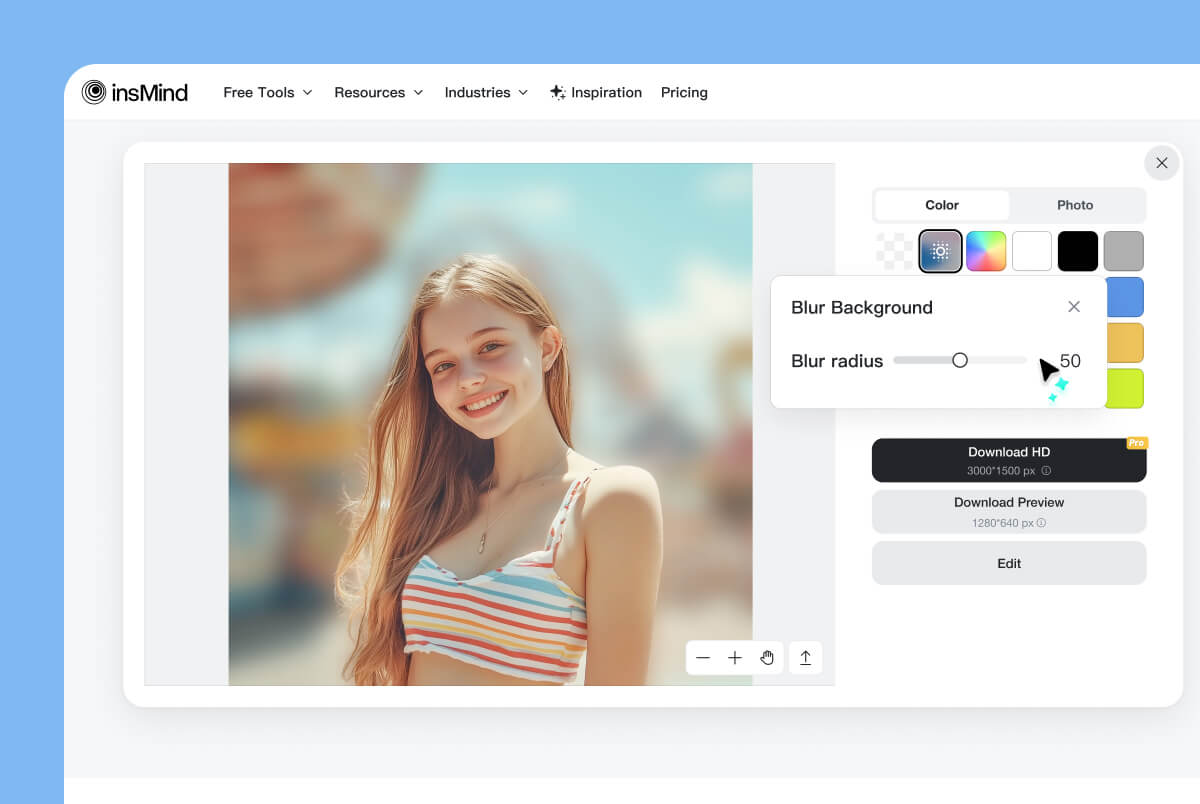Click the upload image arrow icon
Image resolution: width=1200 pixels, height=804 pixels.
pyautogui.click(x=805, y=658)
